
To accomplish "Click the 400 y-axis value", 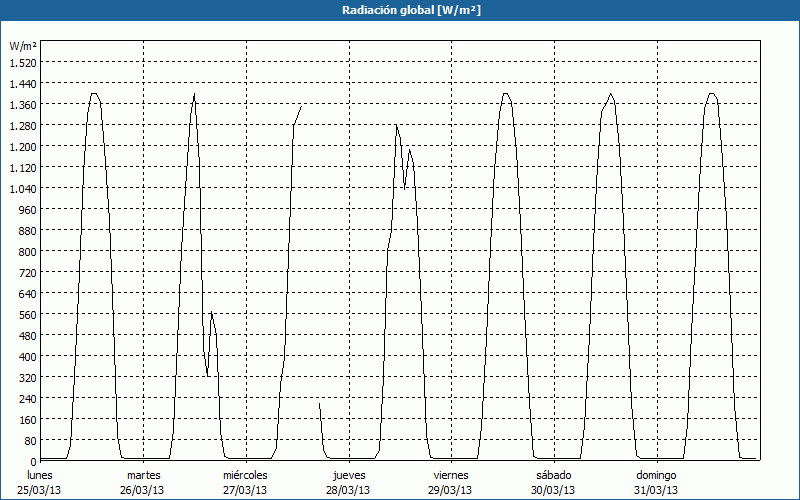I will [29, 357].
